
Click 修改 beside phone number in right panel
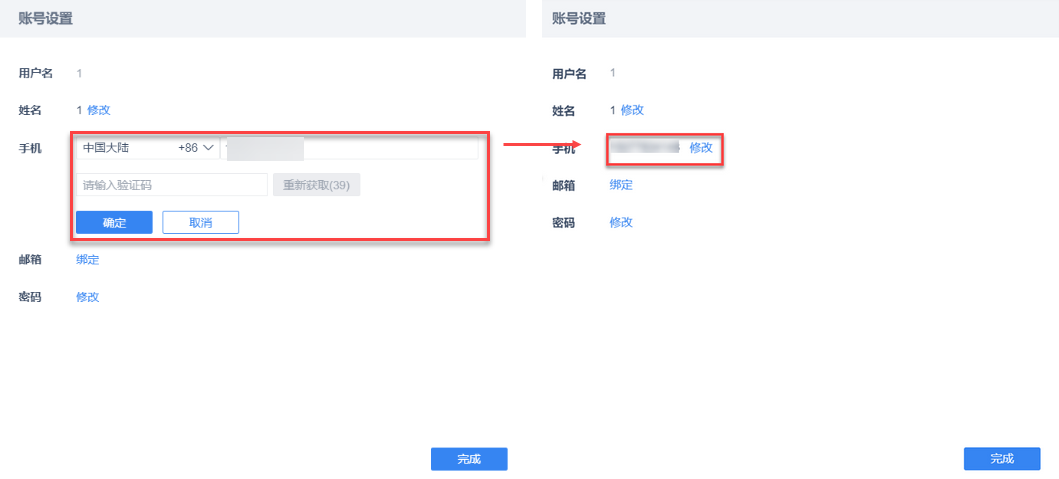click(x=701, y=148)
